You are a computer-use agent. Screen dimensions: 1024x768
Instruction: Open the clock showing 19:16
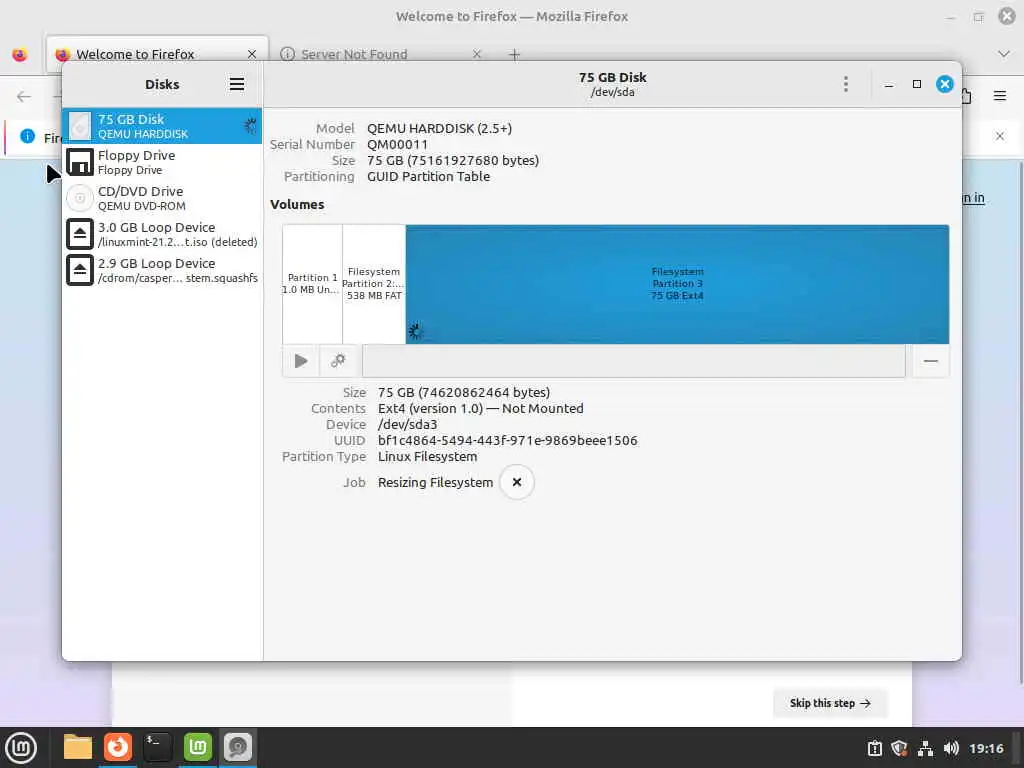coord(986,748)
